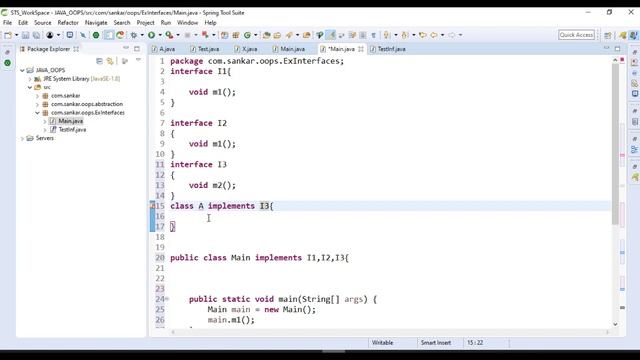
Task: Click the green Boot Dashboard toolbar icon
Action: (96, 35)
